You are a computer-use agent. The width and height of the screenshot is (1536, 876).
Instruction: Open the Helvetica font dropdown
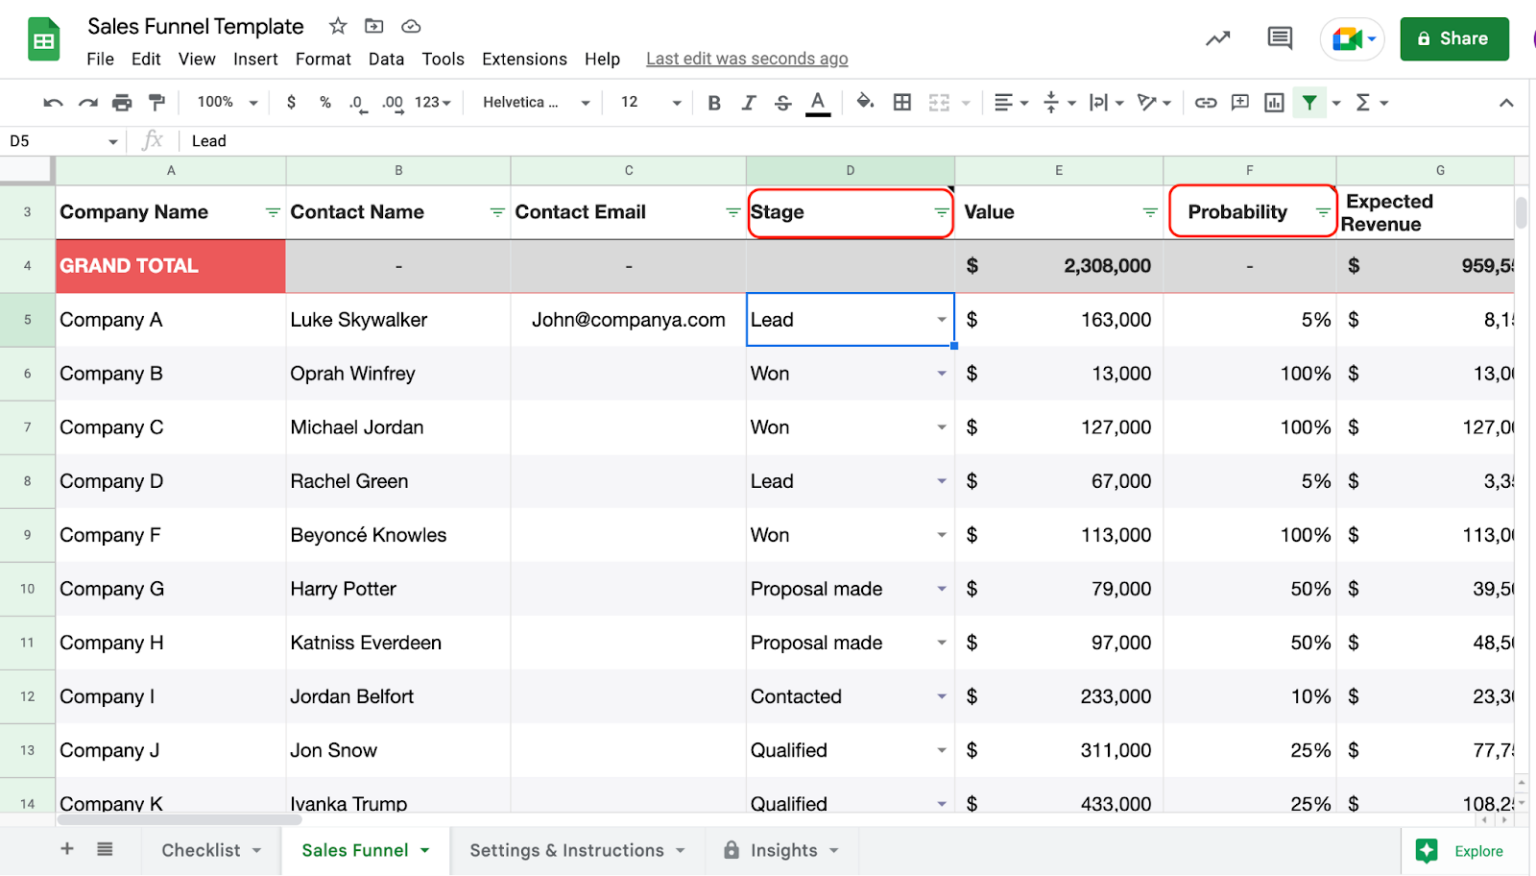coord(536,102)
